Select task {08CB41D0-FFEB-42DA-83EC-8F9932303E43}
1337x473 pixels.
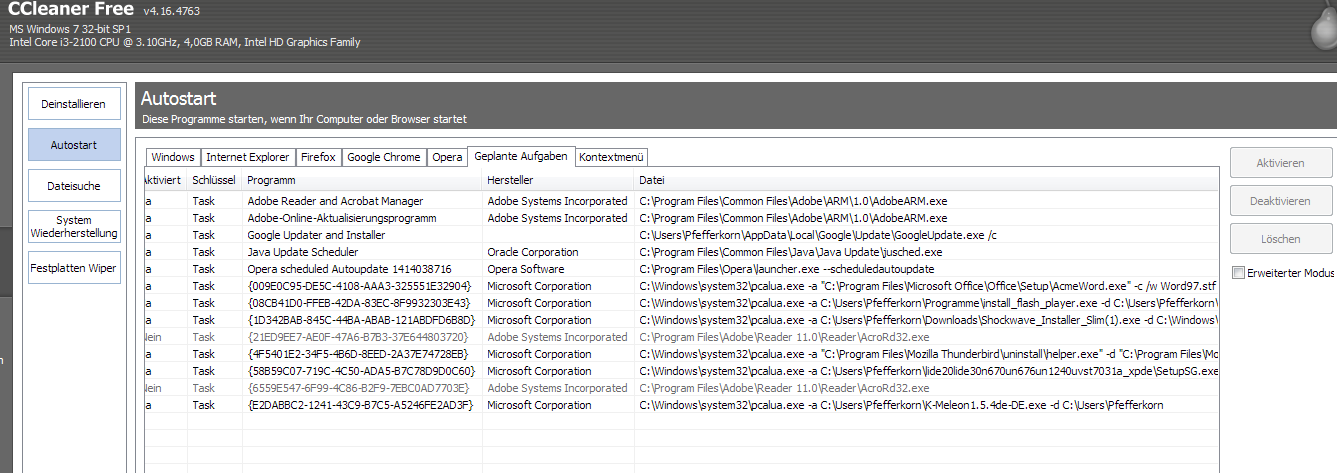pyautogui.click(x=681, y=303)
